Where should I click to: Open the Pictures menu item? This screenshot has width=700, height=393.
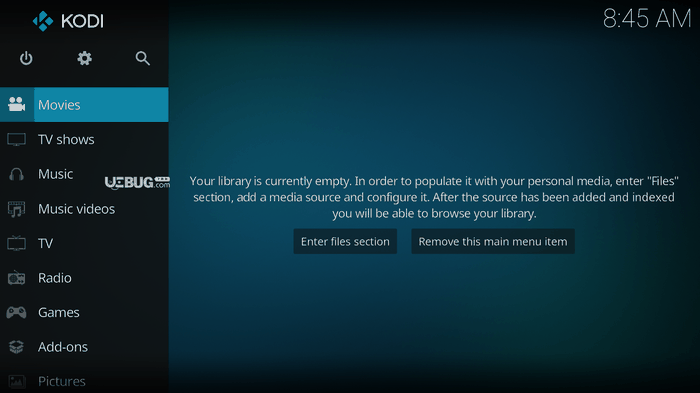pos(84,381)
